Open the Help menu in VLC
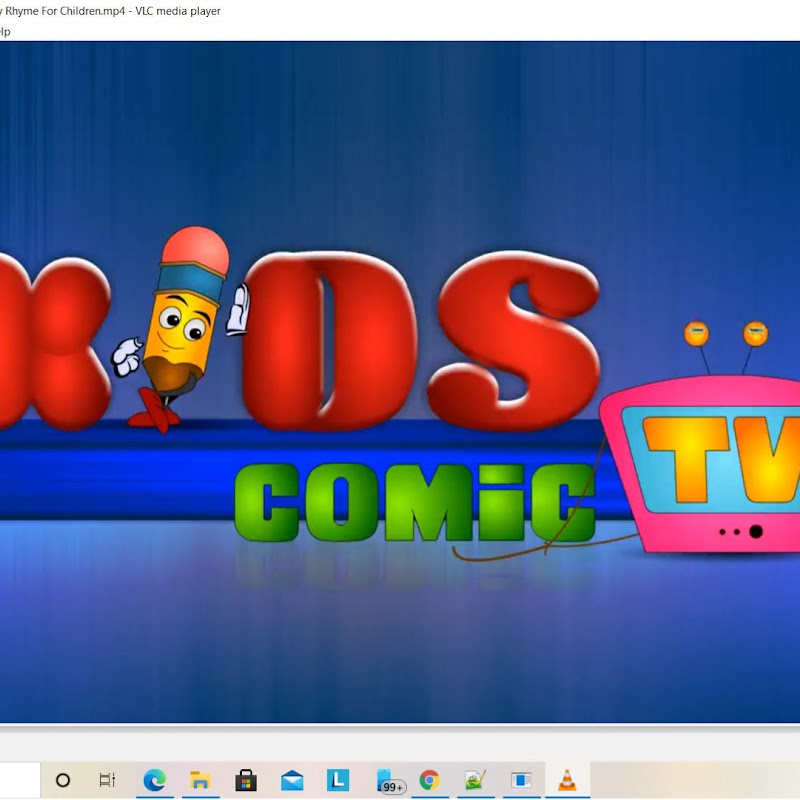Viewport: 800px width, 800px height. click(4, 31)
